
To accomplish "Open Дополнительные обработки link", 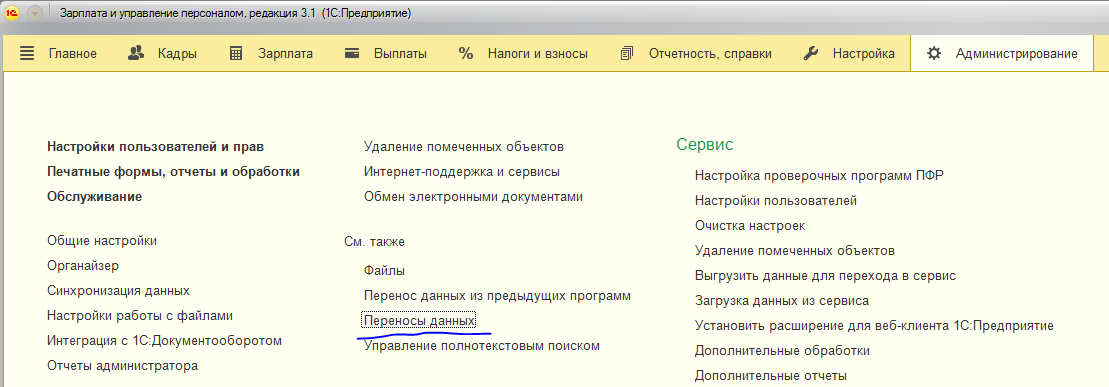I will pyautogui.click(x=782, y=351).
